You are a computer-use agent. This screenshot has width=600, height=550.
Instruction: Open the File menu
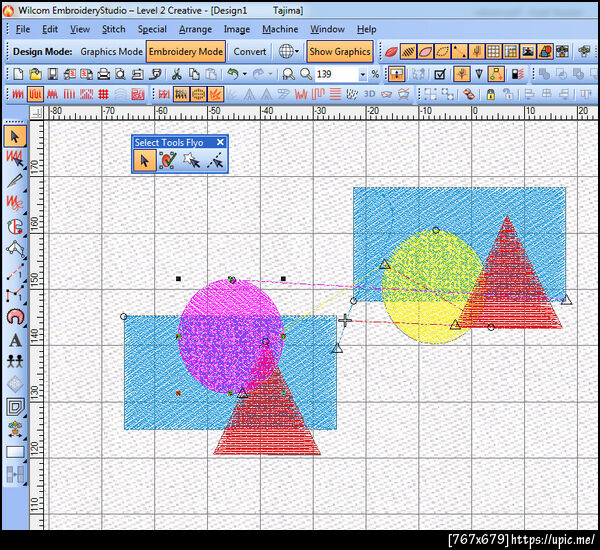click(x=23, y=29)
